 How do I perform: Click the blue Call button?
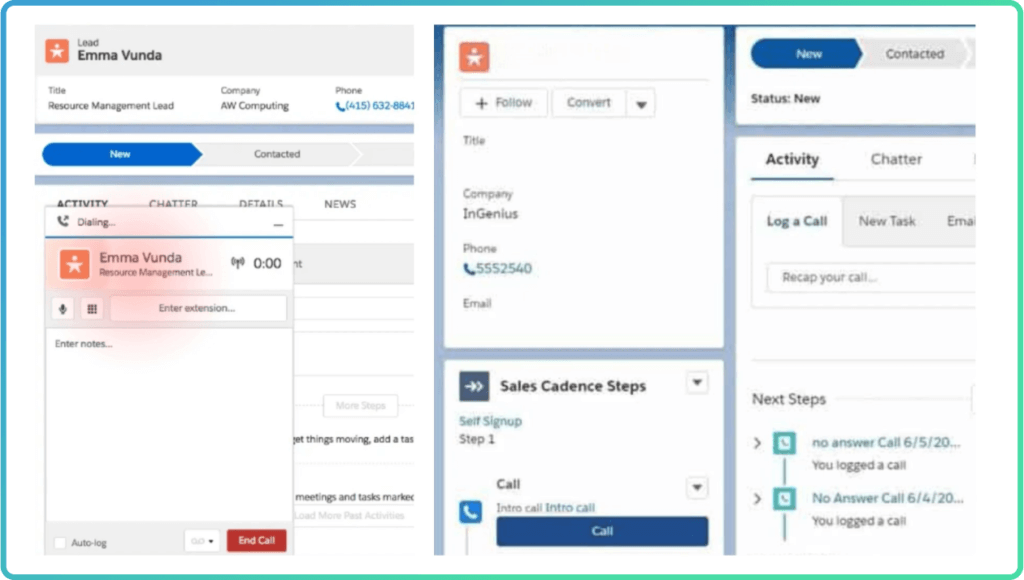(x=602, y=531)
